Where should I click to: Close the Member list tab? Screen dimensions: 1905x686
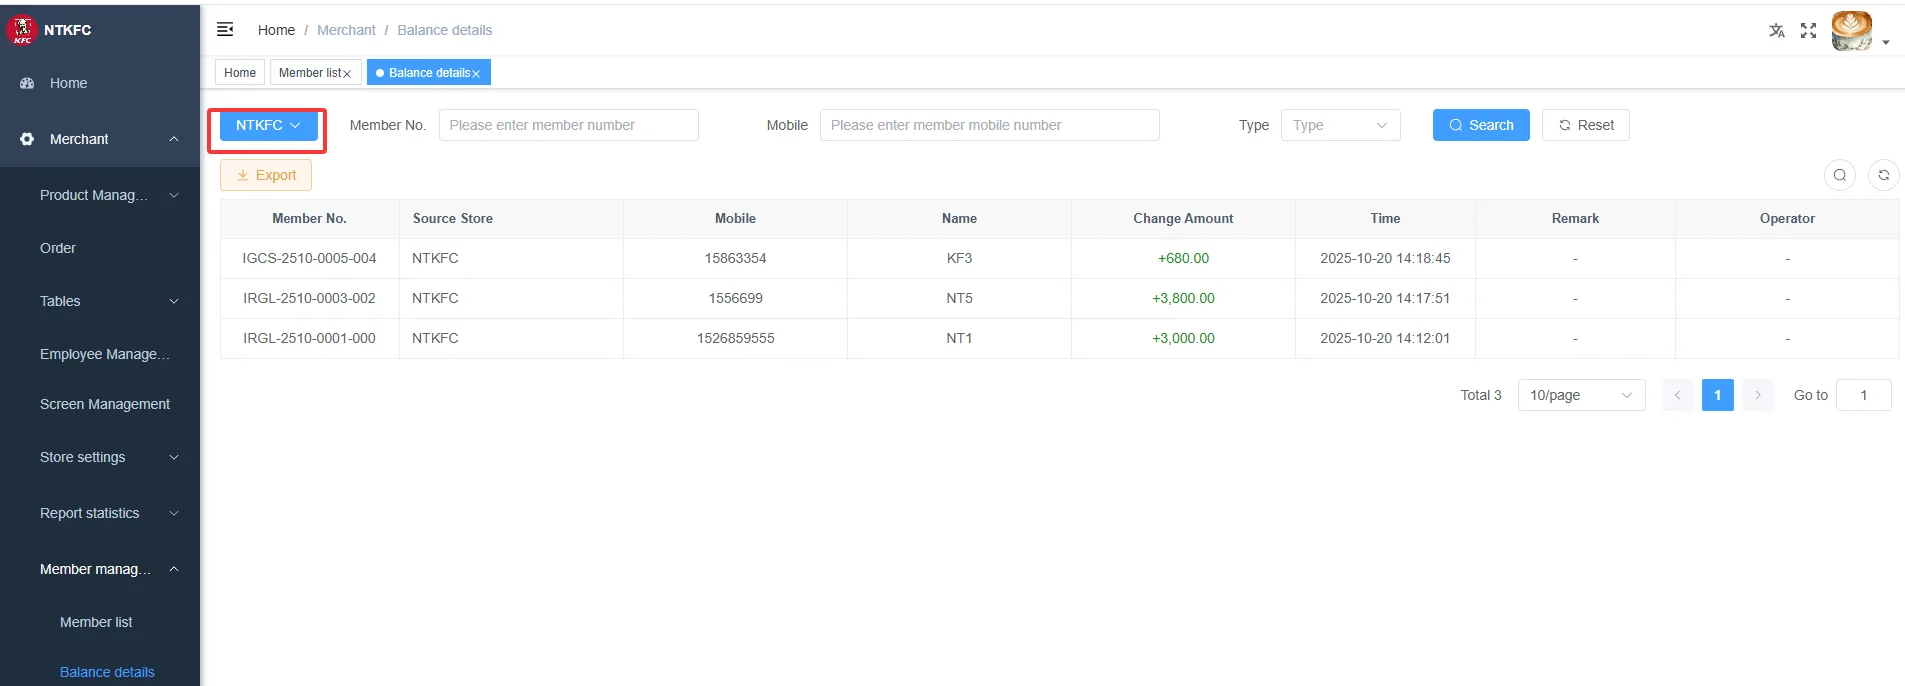347,74
